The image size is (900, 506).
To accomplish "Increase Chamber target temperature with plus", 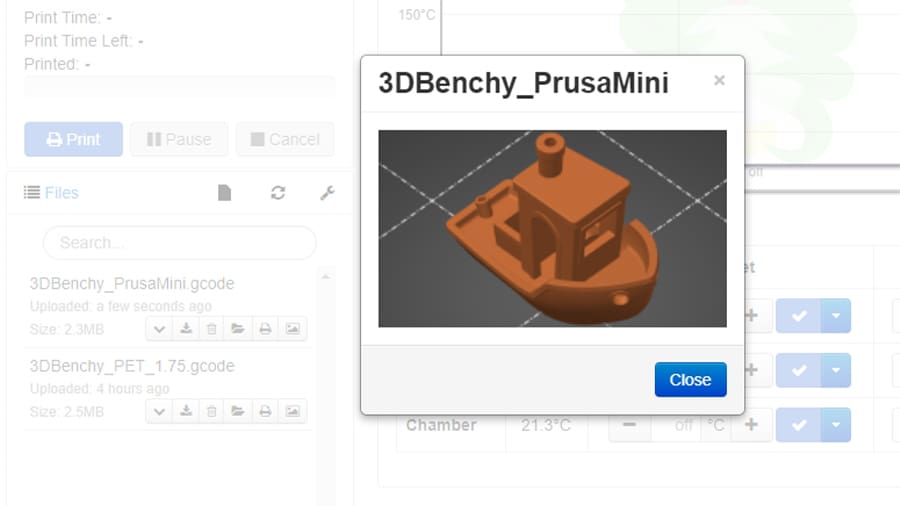I will [751, 425].
